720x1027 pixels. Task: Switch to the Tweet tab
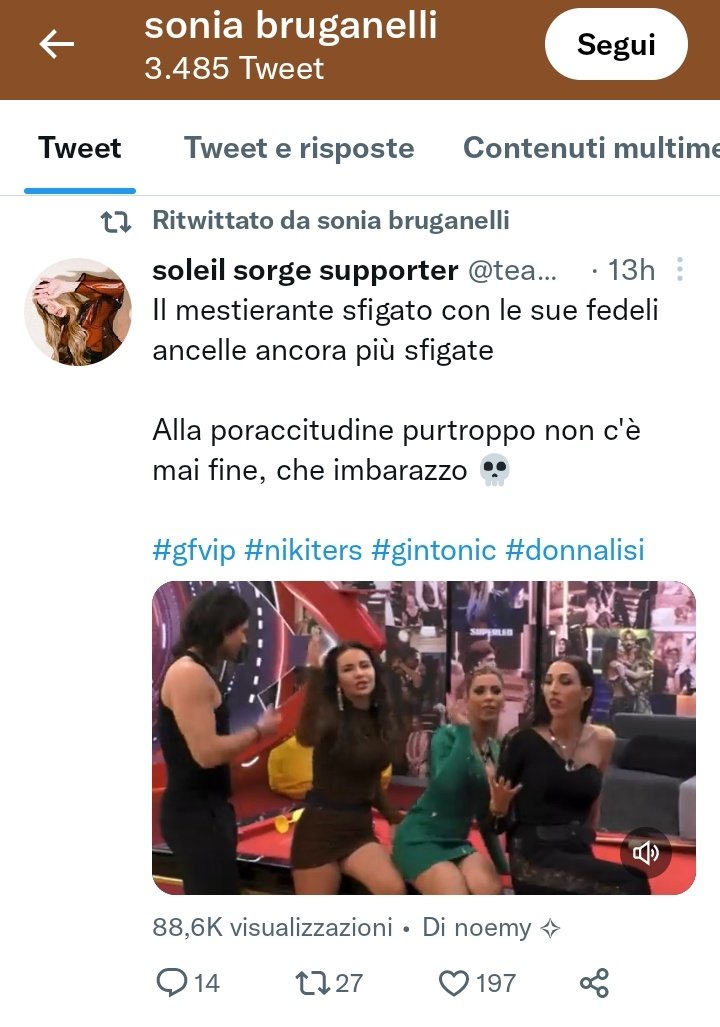[80, 148]
